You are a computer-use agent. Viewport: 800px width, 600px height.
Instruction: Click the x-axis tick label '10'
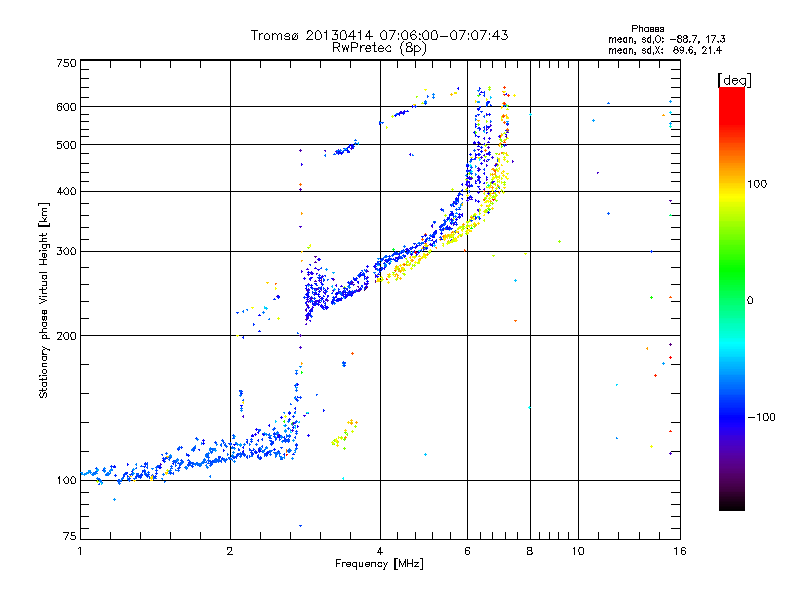(578, 551)
